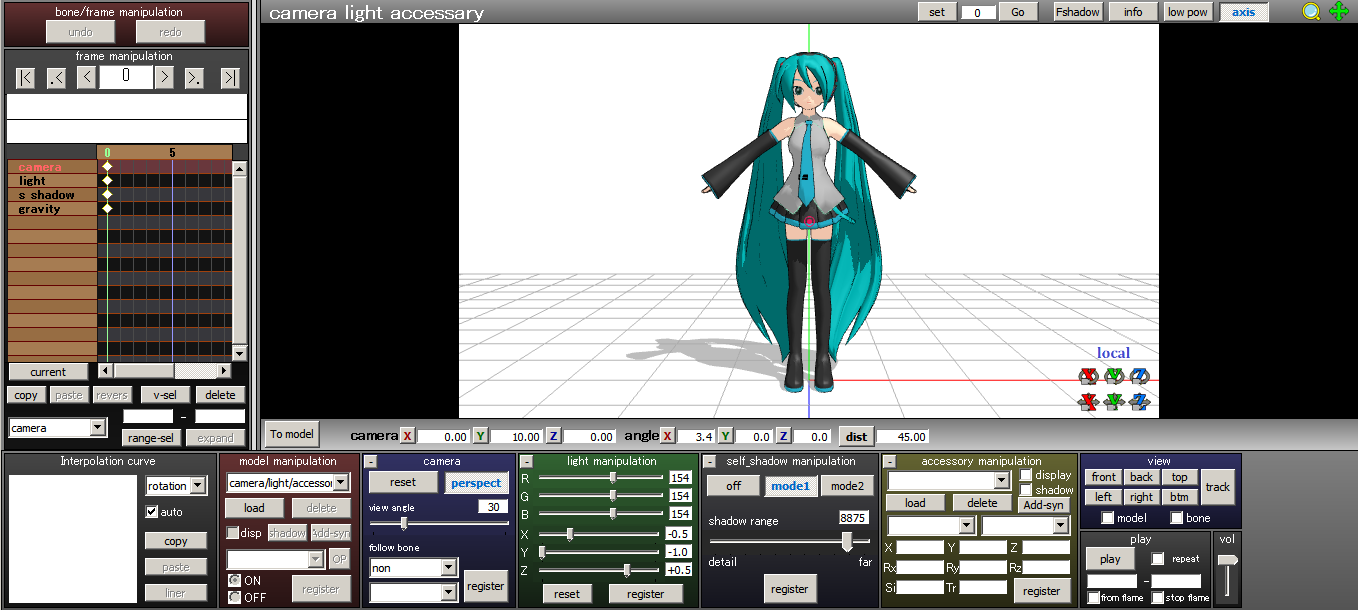1358x610 pixels.
Task: Click the play button
Action: pyautogui.click(x=1110, y=559)
